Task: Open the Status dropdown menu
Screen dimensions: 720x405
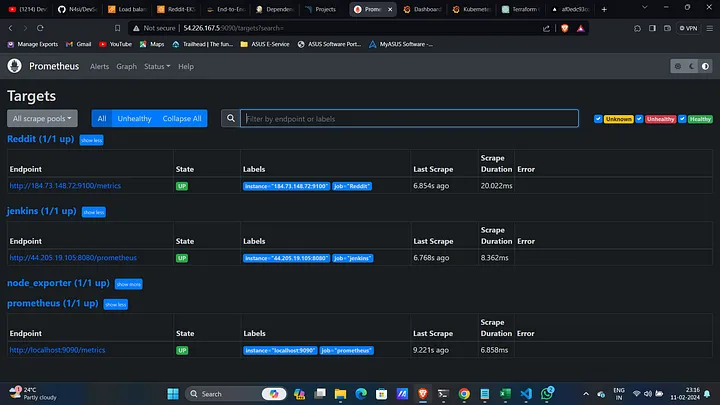Action: 157,67
